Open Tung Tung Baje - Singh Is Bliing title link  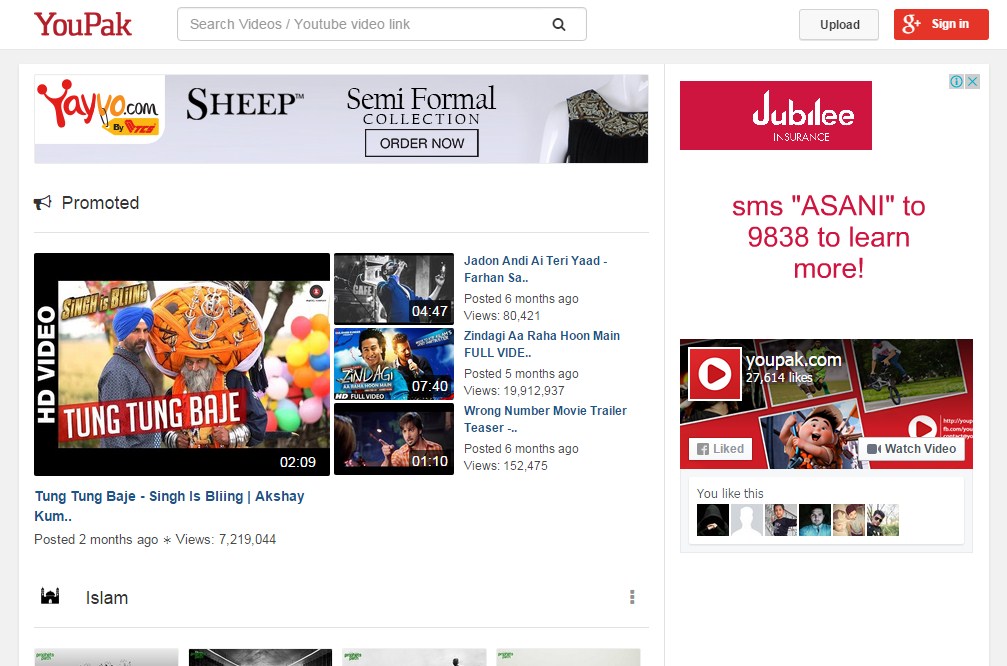click(170, 505)
